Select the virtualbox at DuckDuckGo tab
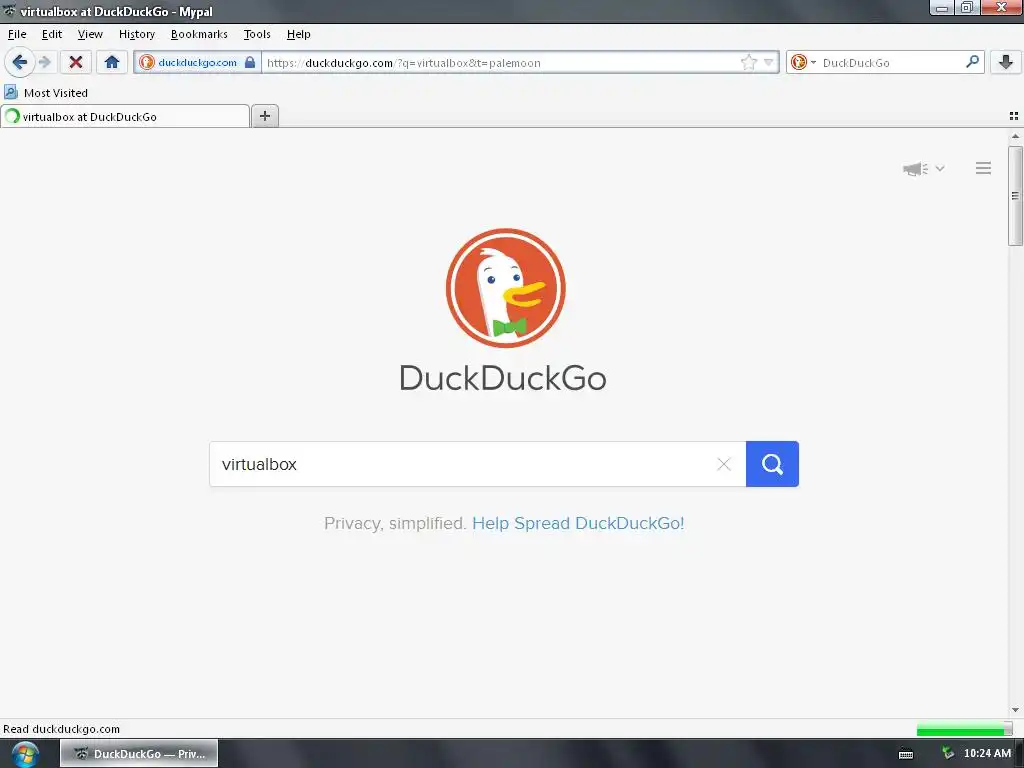This screenshot has width=1024, height=768. click(125, 117)
